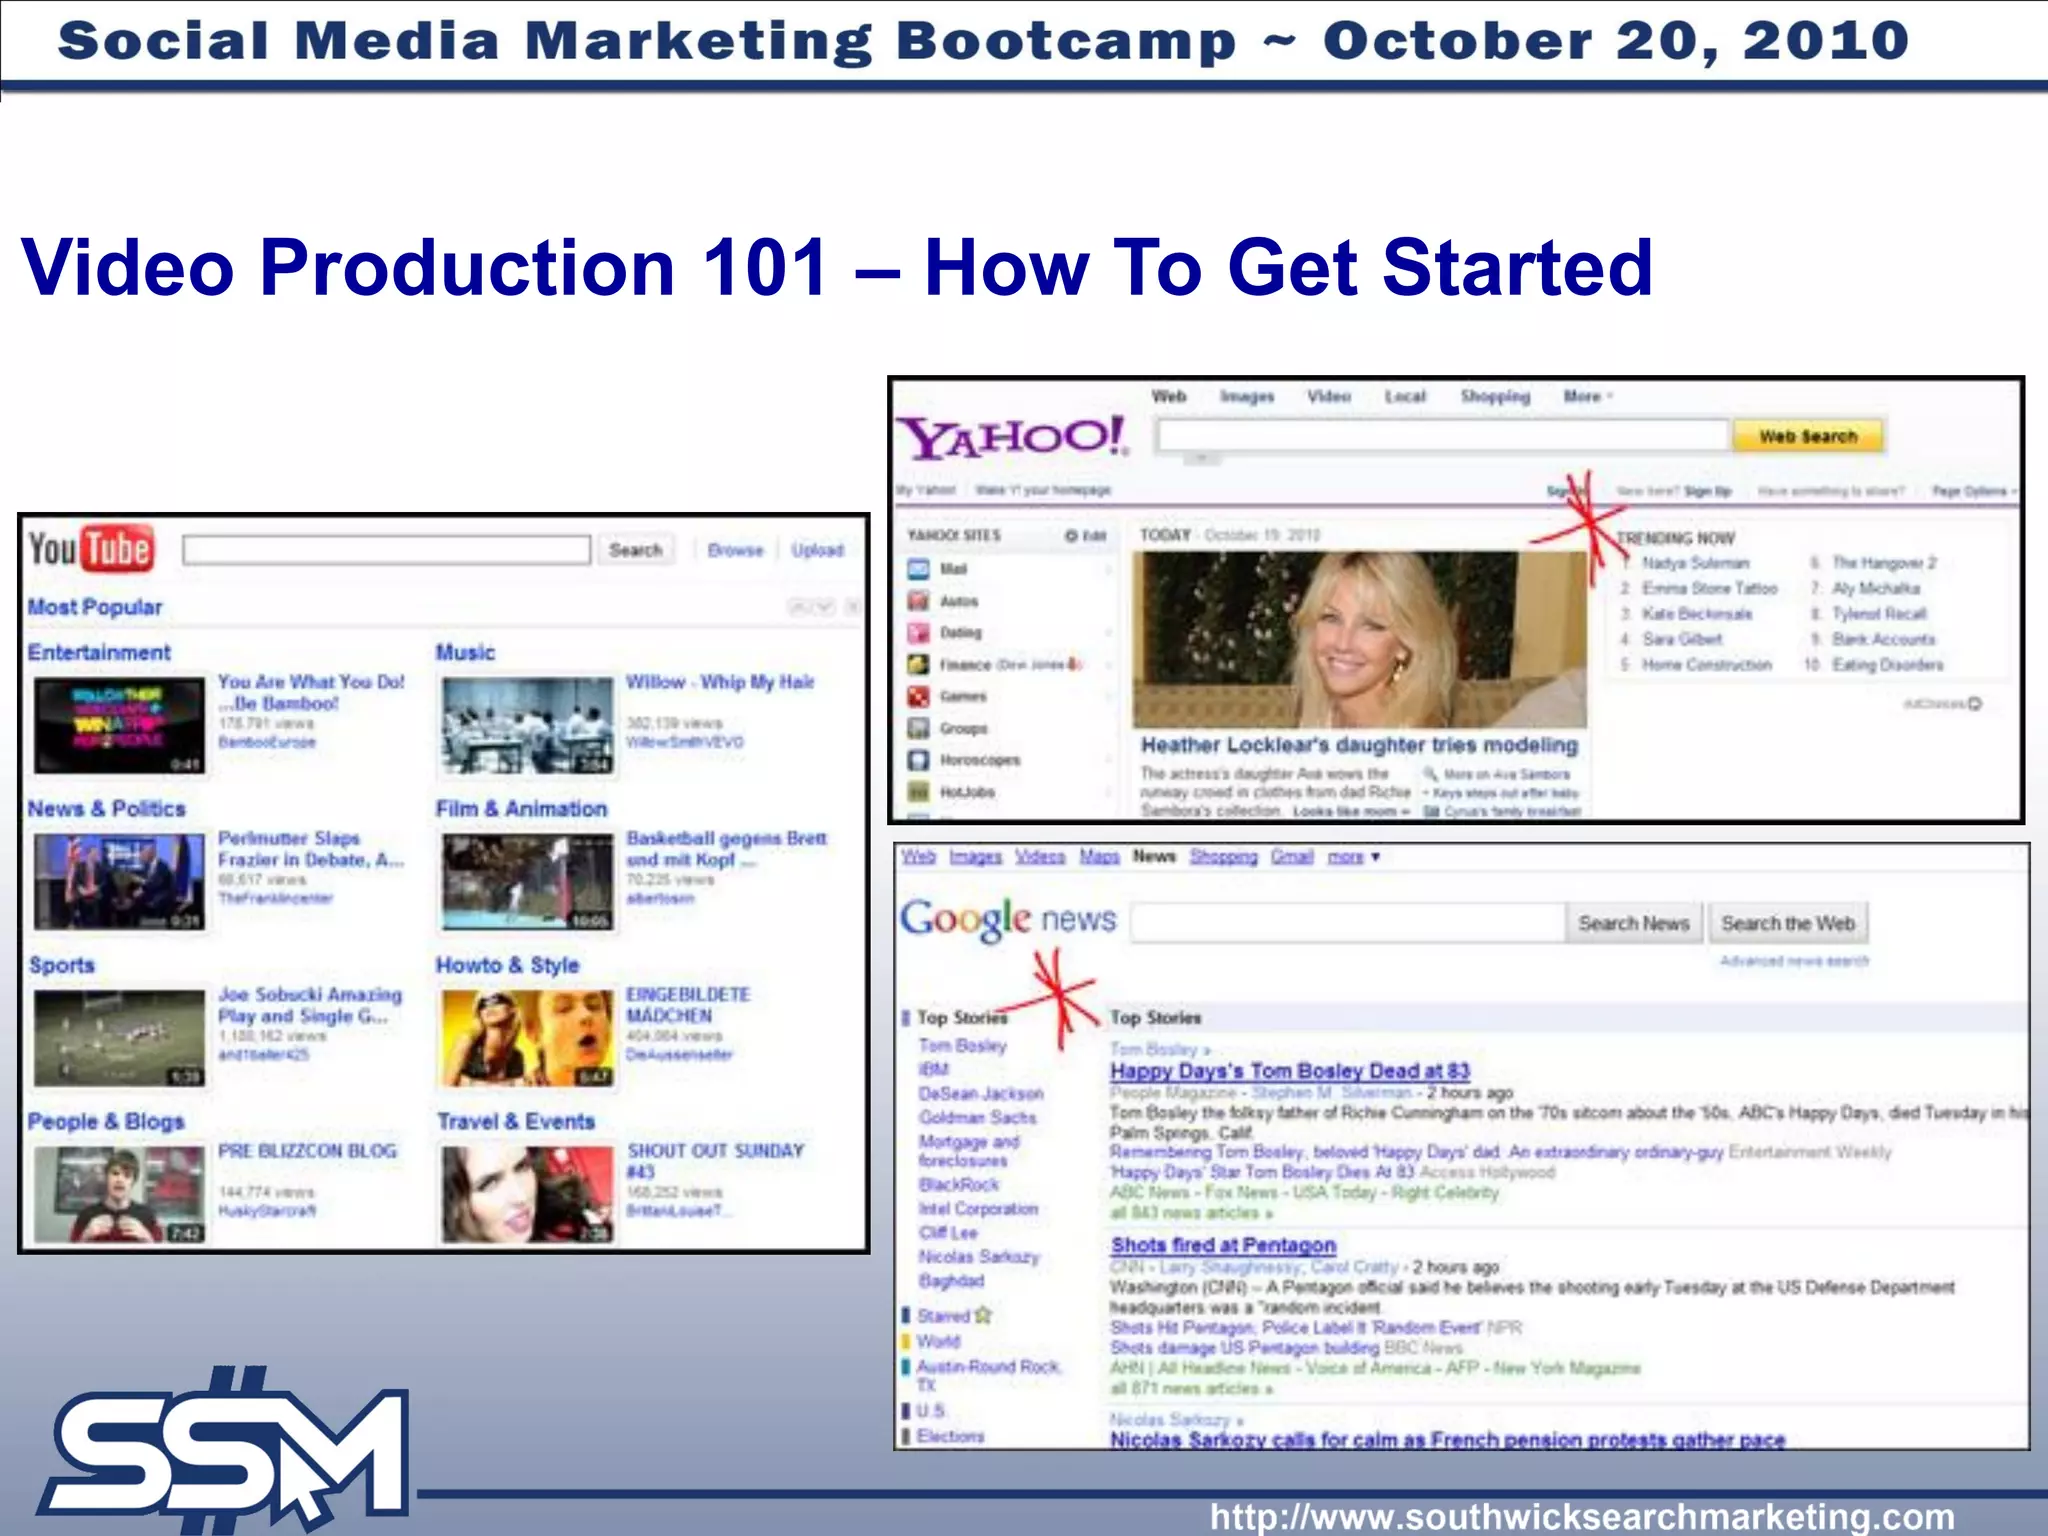Open Travel & Events category on YouTube

point(516,1121)
